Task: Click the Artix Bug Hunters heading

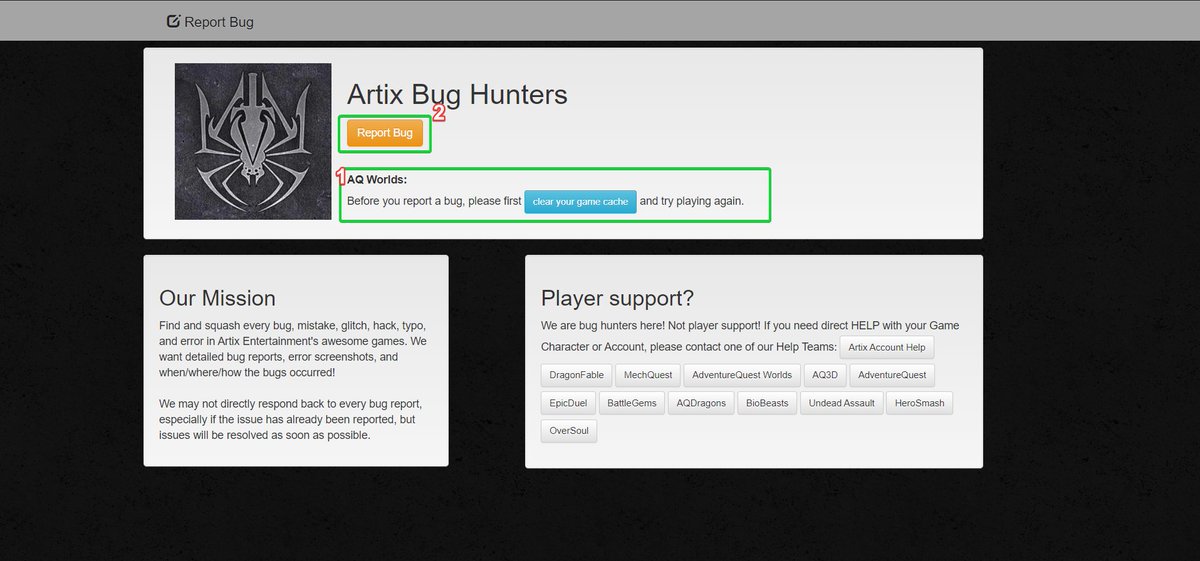Action: [x=457, y=95]
